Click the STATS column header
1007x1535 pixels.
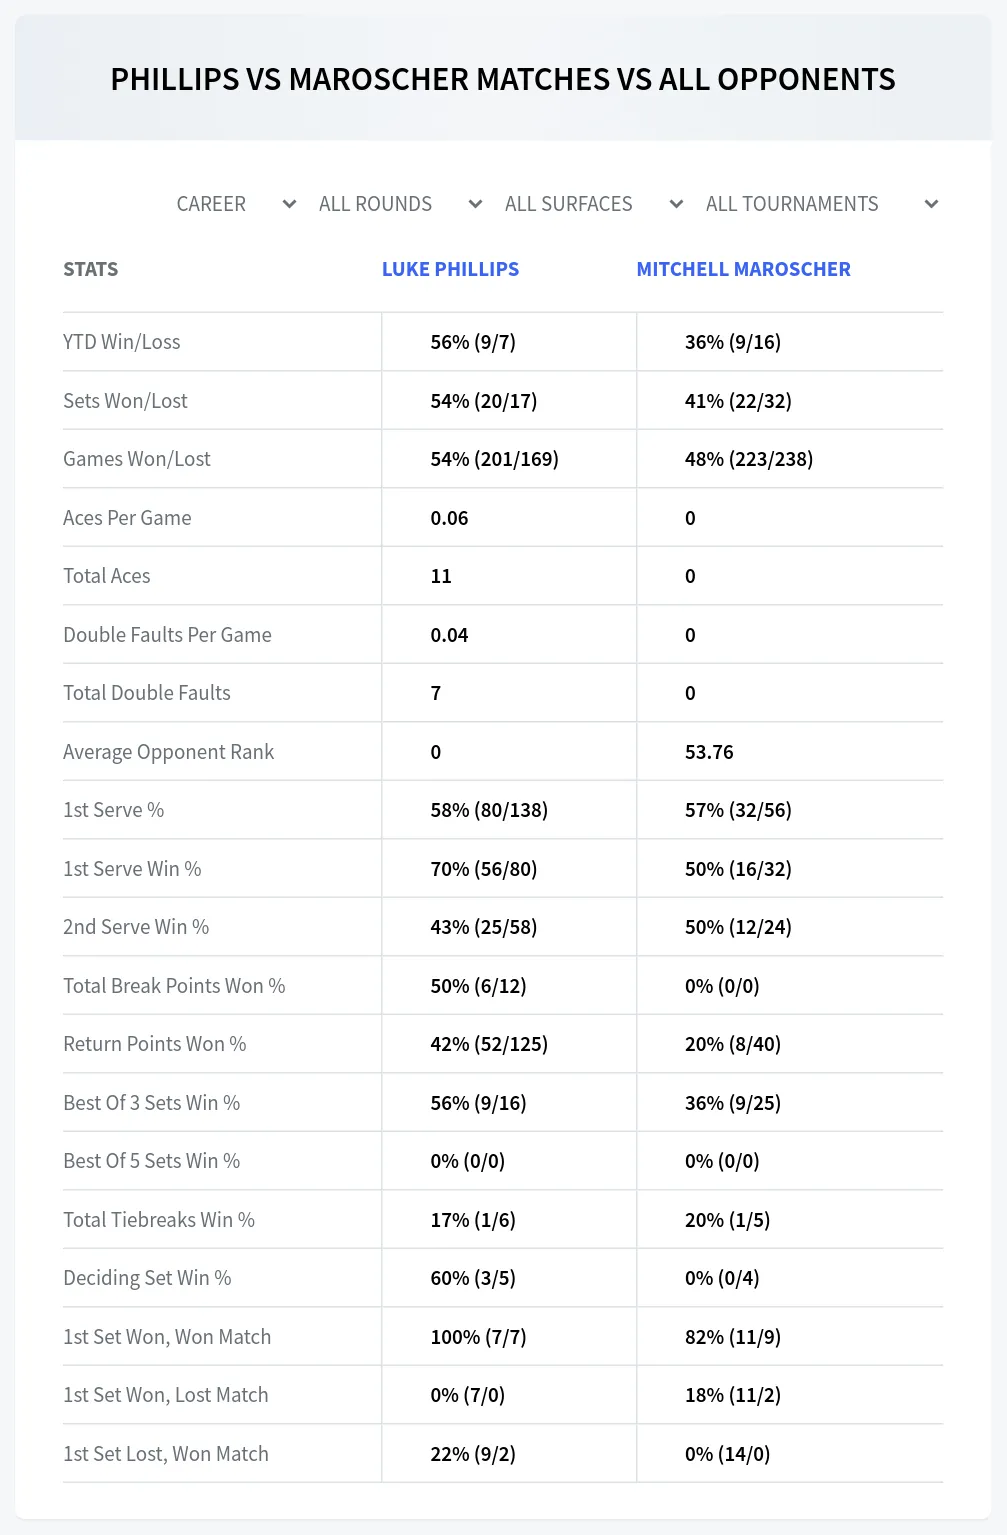(x=90, y=269)
